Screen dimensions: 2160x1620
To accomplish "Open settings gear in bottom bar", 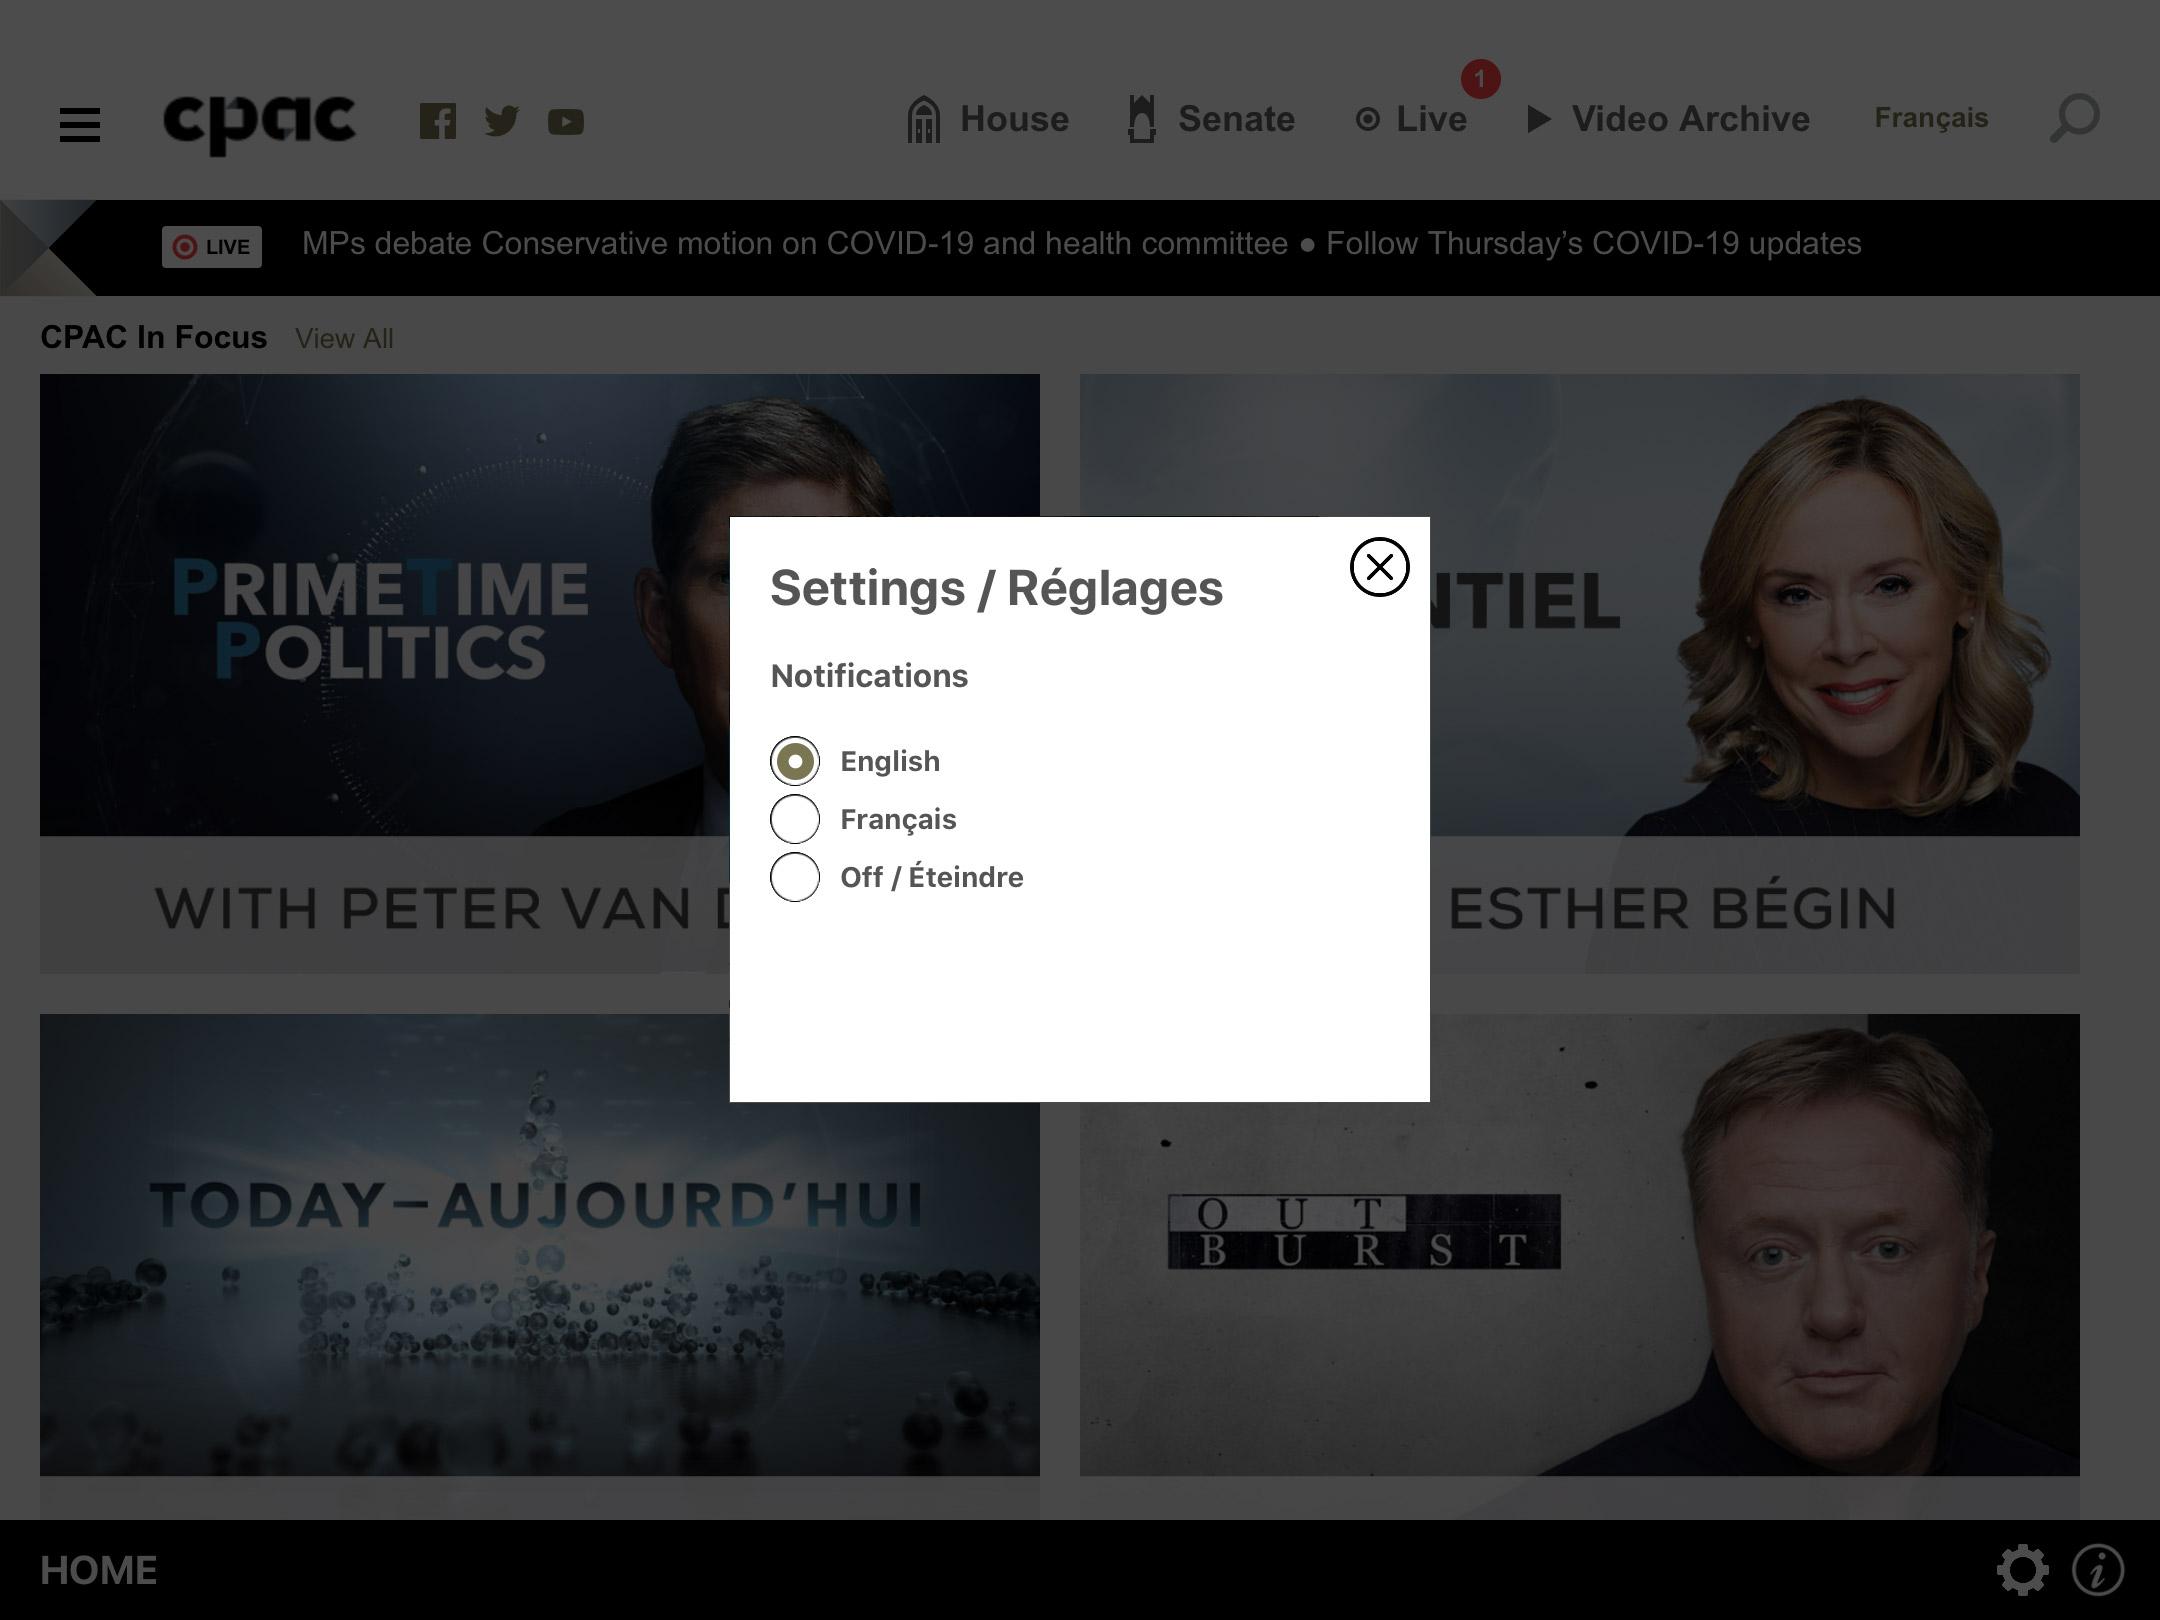I will pos(2022,1570).
